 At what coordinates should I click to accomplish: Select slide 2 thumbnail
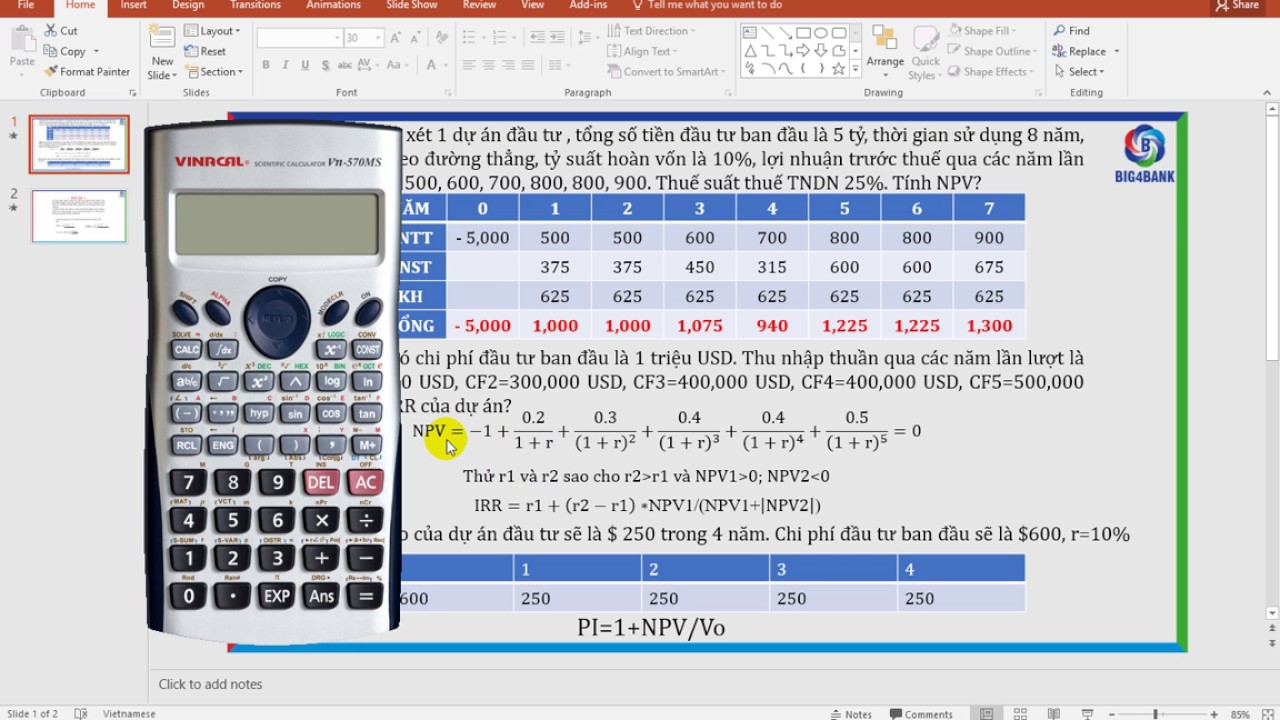click(79, 216)
